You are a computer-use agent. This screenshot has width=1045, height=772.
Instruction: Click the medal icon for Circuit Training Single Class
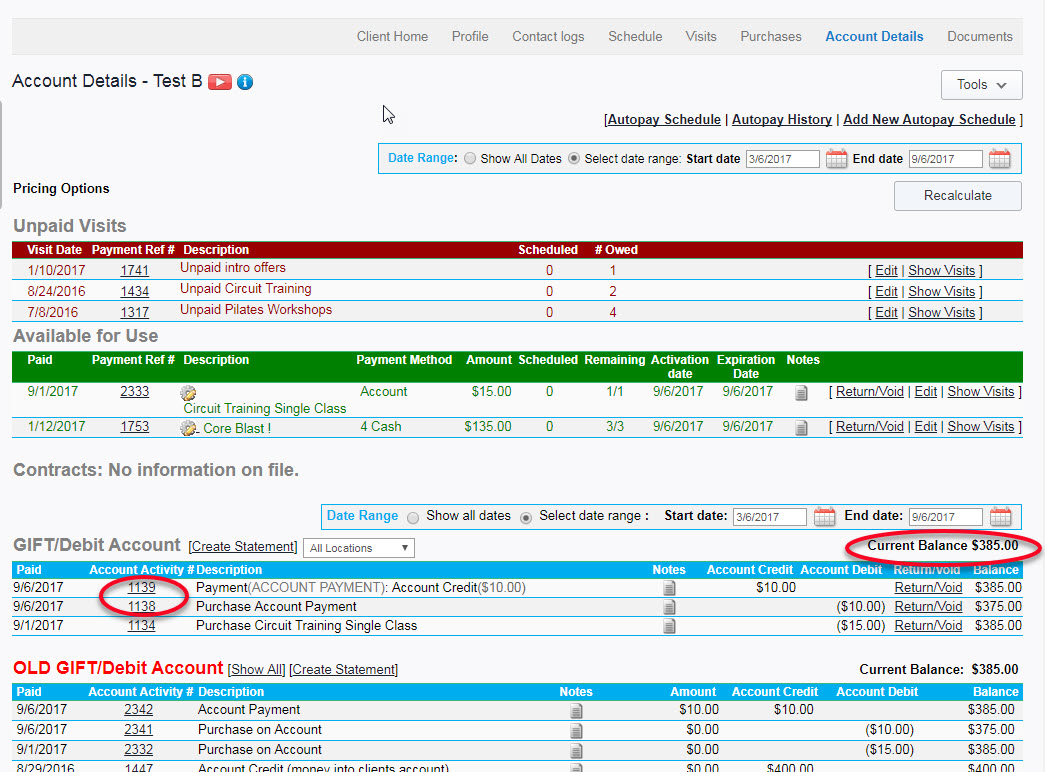[x=187, y=392]
